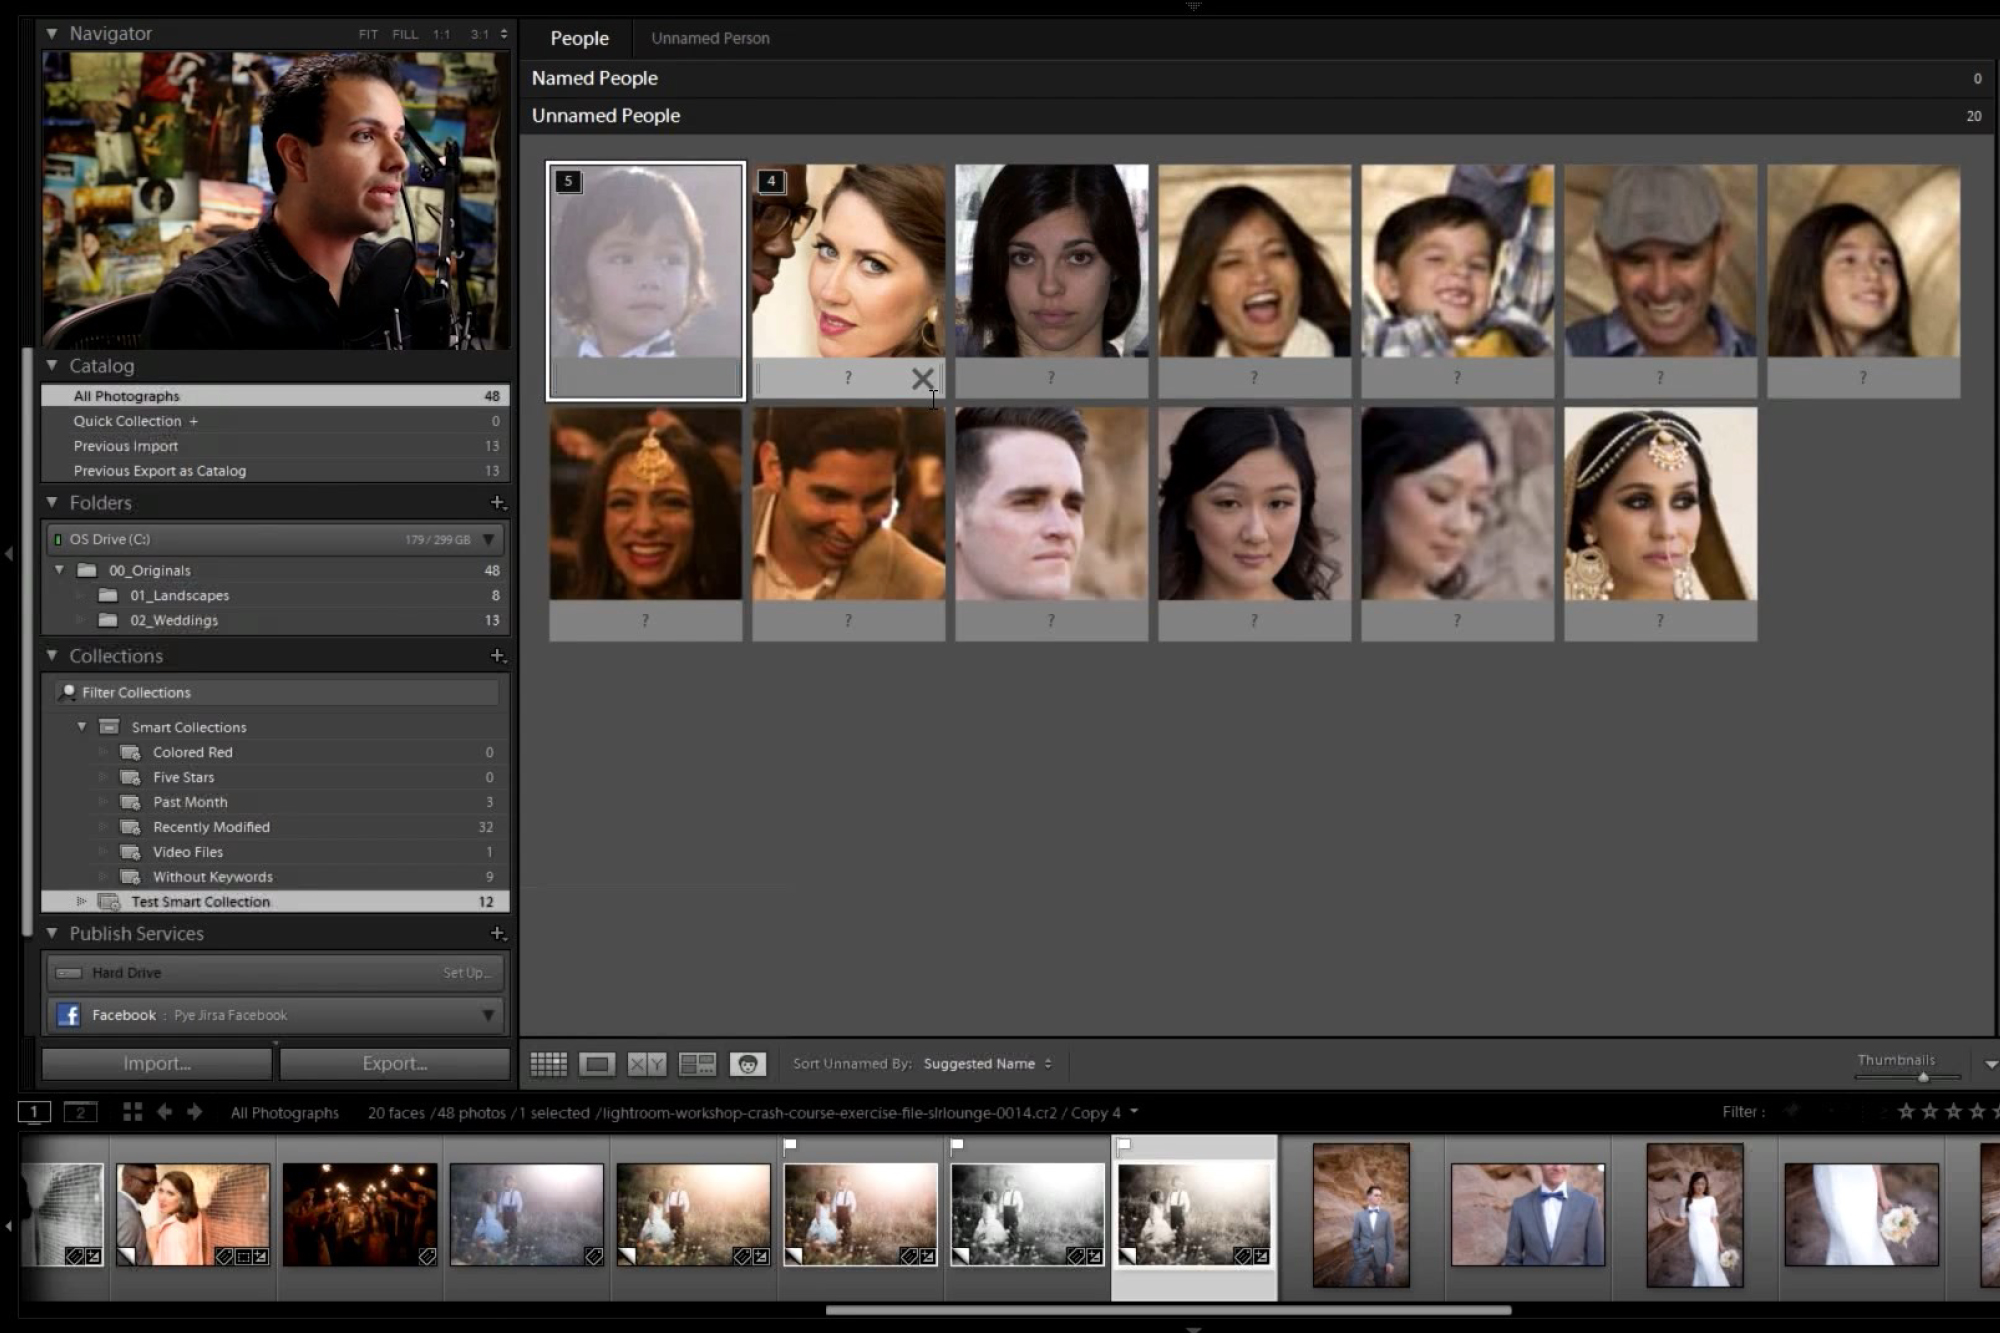This screenshot has height=1333, width=2000.
Task: Open the filmstrip source path dropdown arrow
Action: click(x=1134, y=1111)
